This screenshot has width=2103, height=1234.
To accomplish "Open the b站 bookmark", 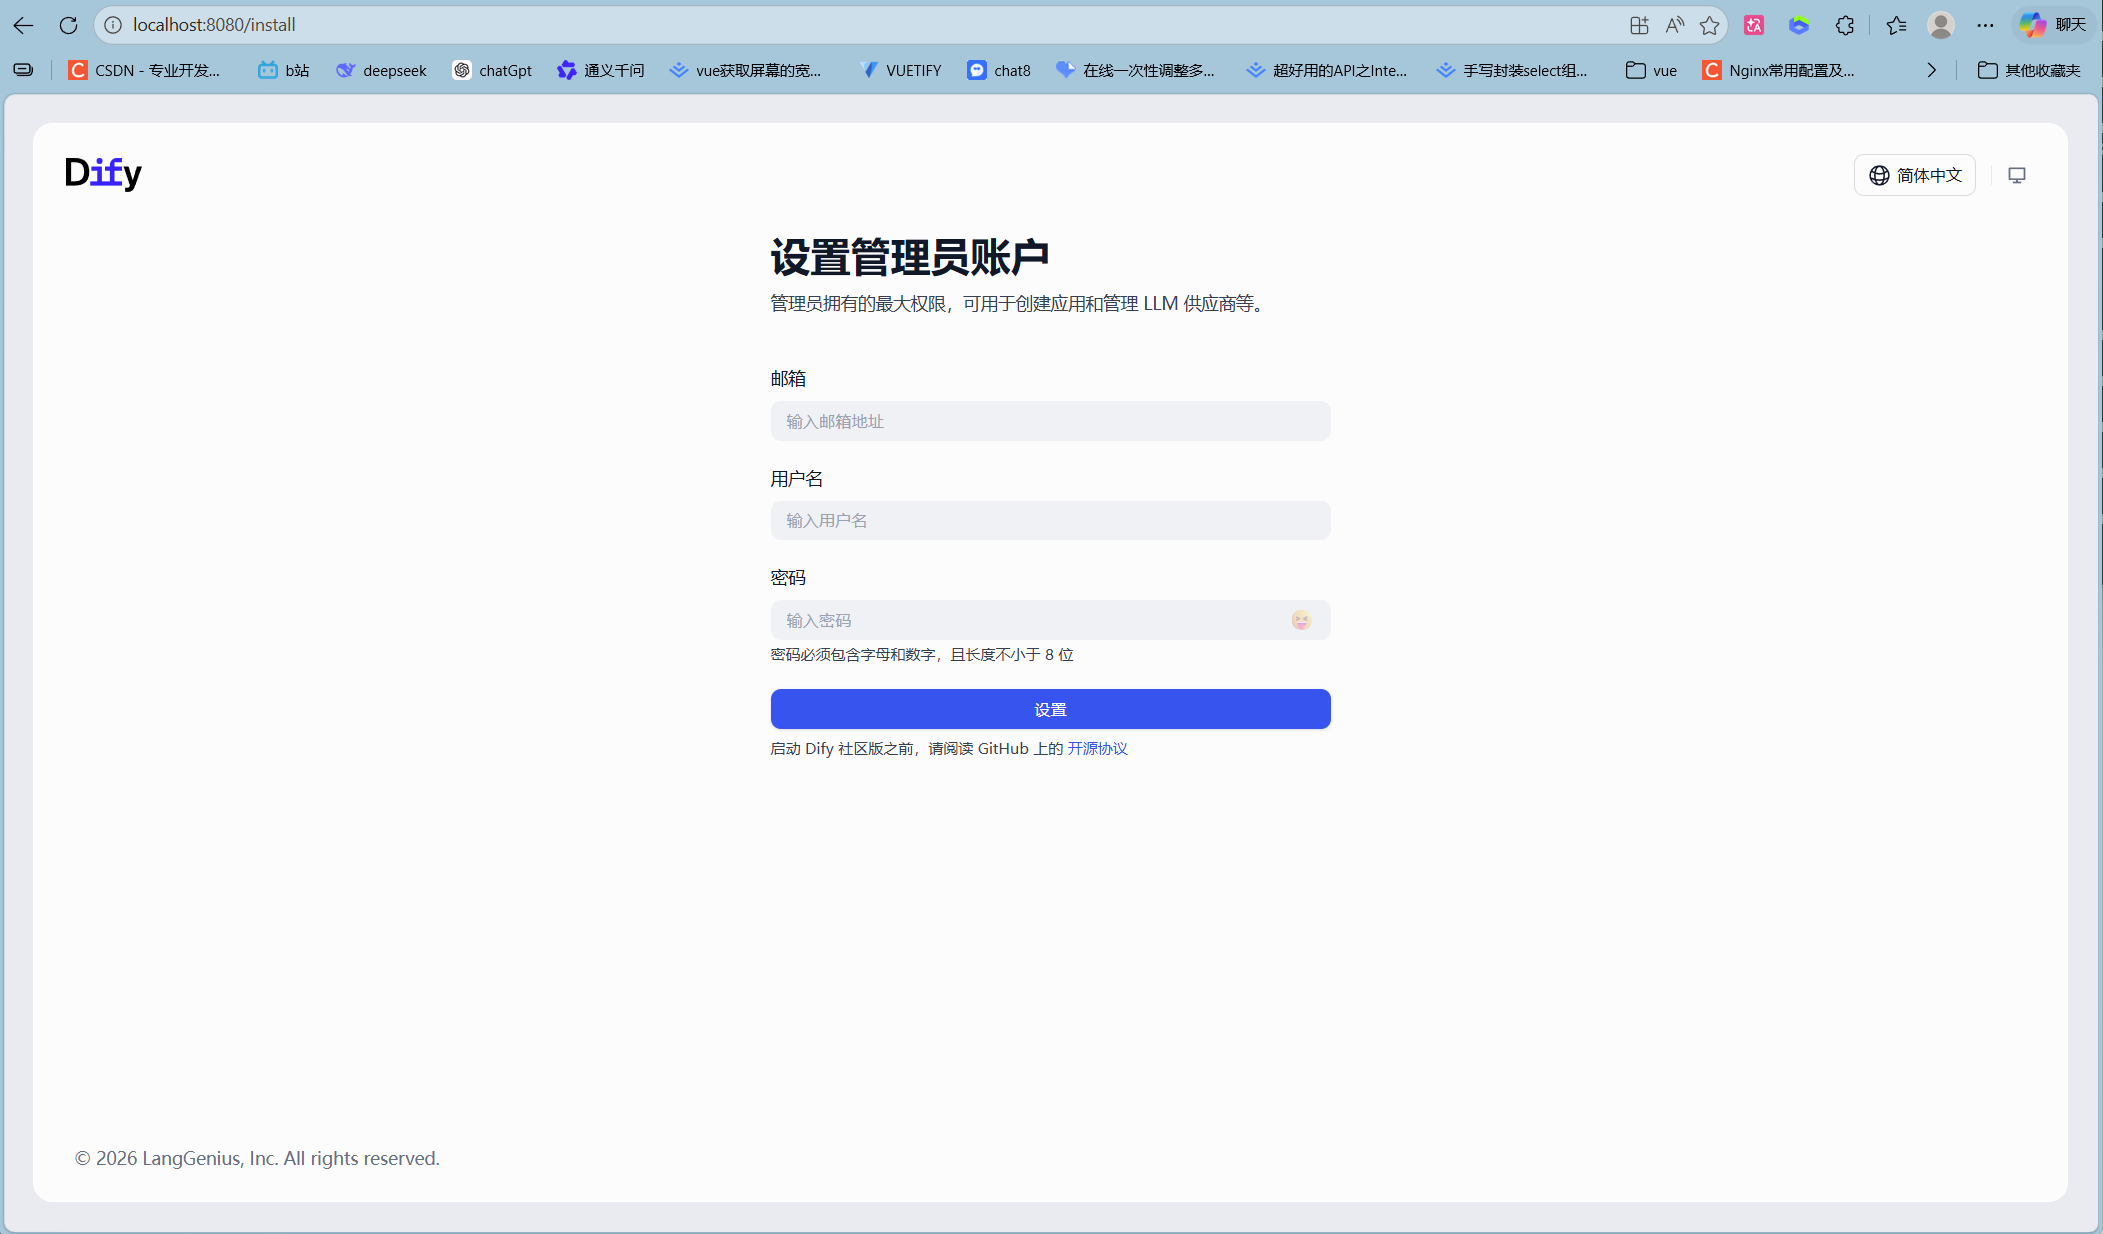I will pyautogui.click(x=284, y=70).
